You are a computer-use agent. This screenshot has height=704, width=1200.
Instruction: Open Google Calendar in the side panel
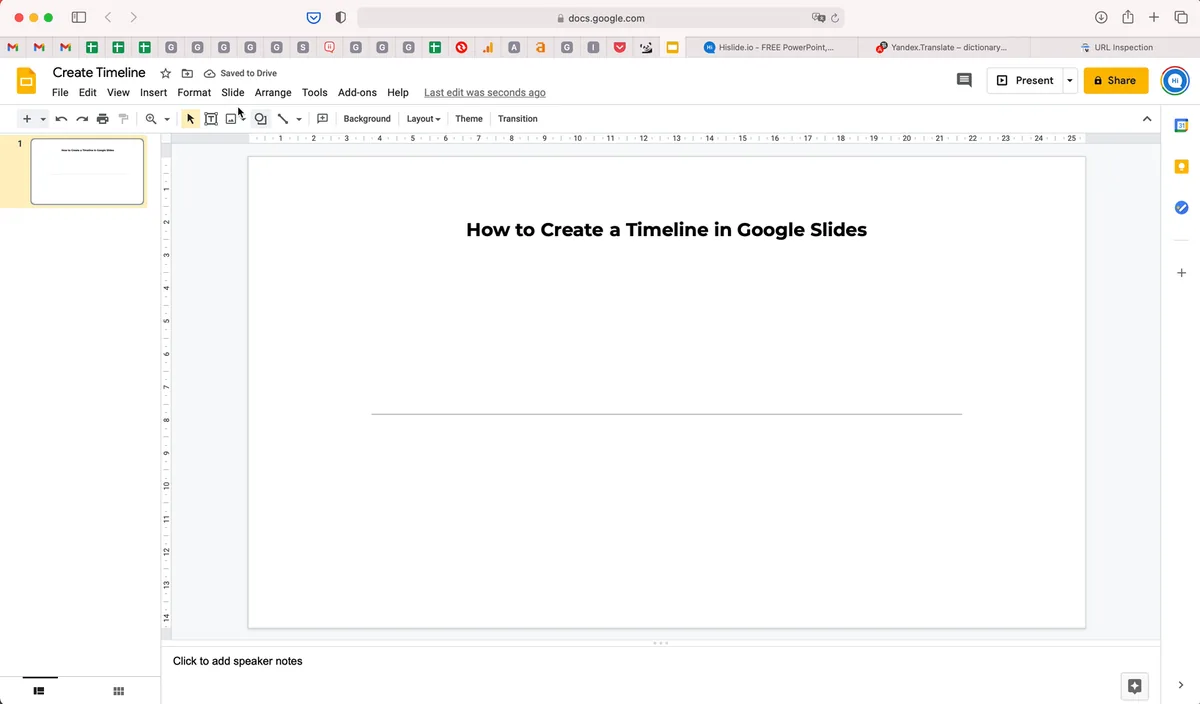1181,126
